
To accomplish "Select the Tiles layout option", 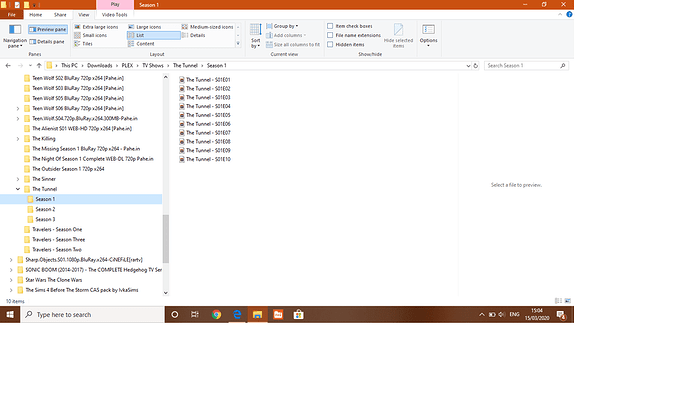I will coord(84,44).
